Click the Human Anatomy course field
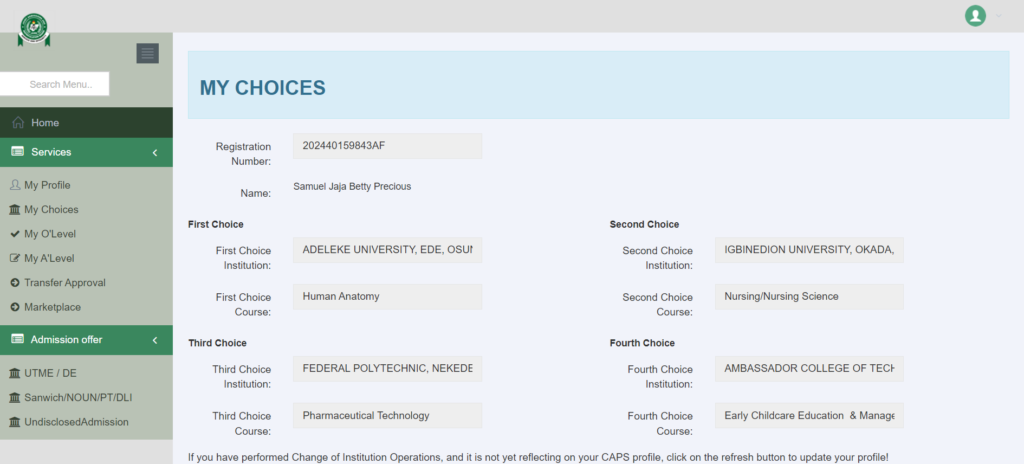1024x464 pixels. click(387, 297)
